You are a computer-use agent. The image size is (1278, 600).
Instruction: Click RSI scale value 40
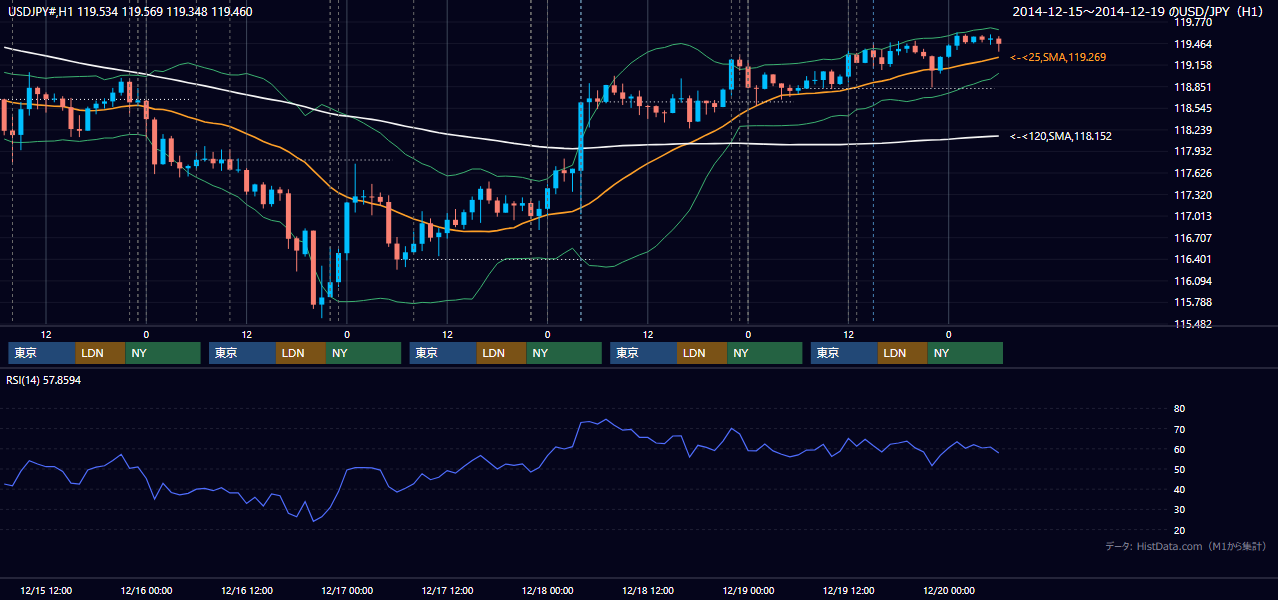tap(1180, 489)
